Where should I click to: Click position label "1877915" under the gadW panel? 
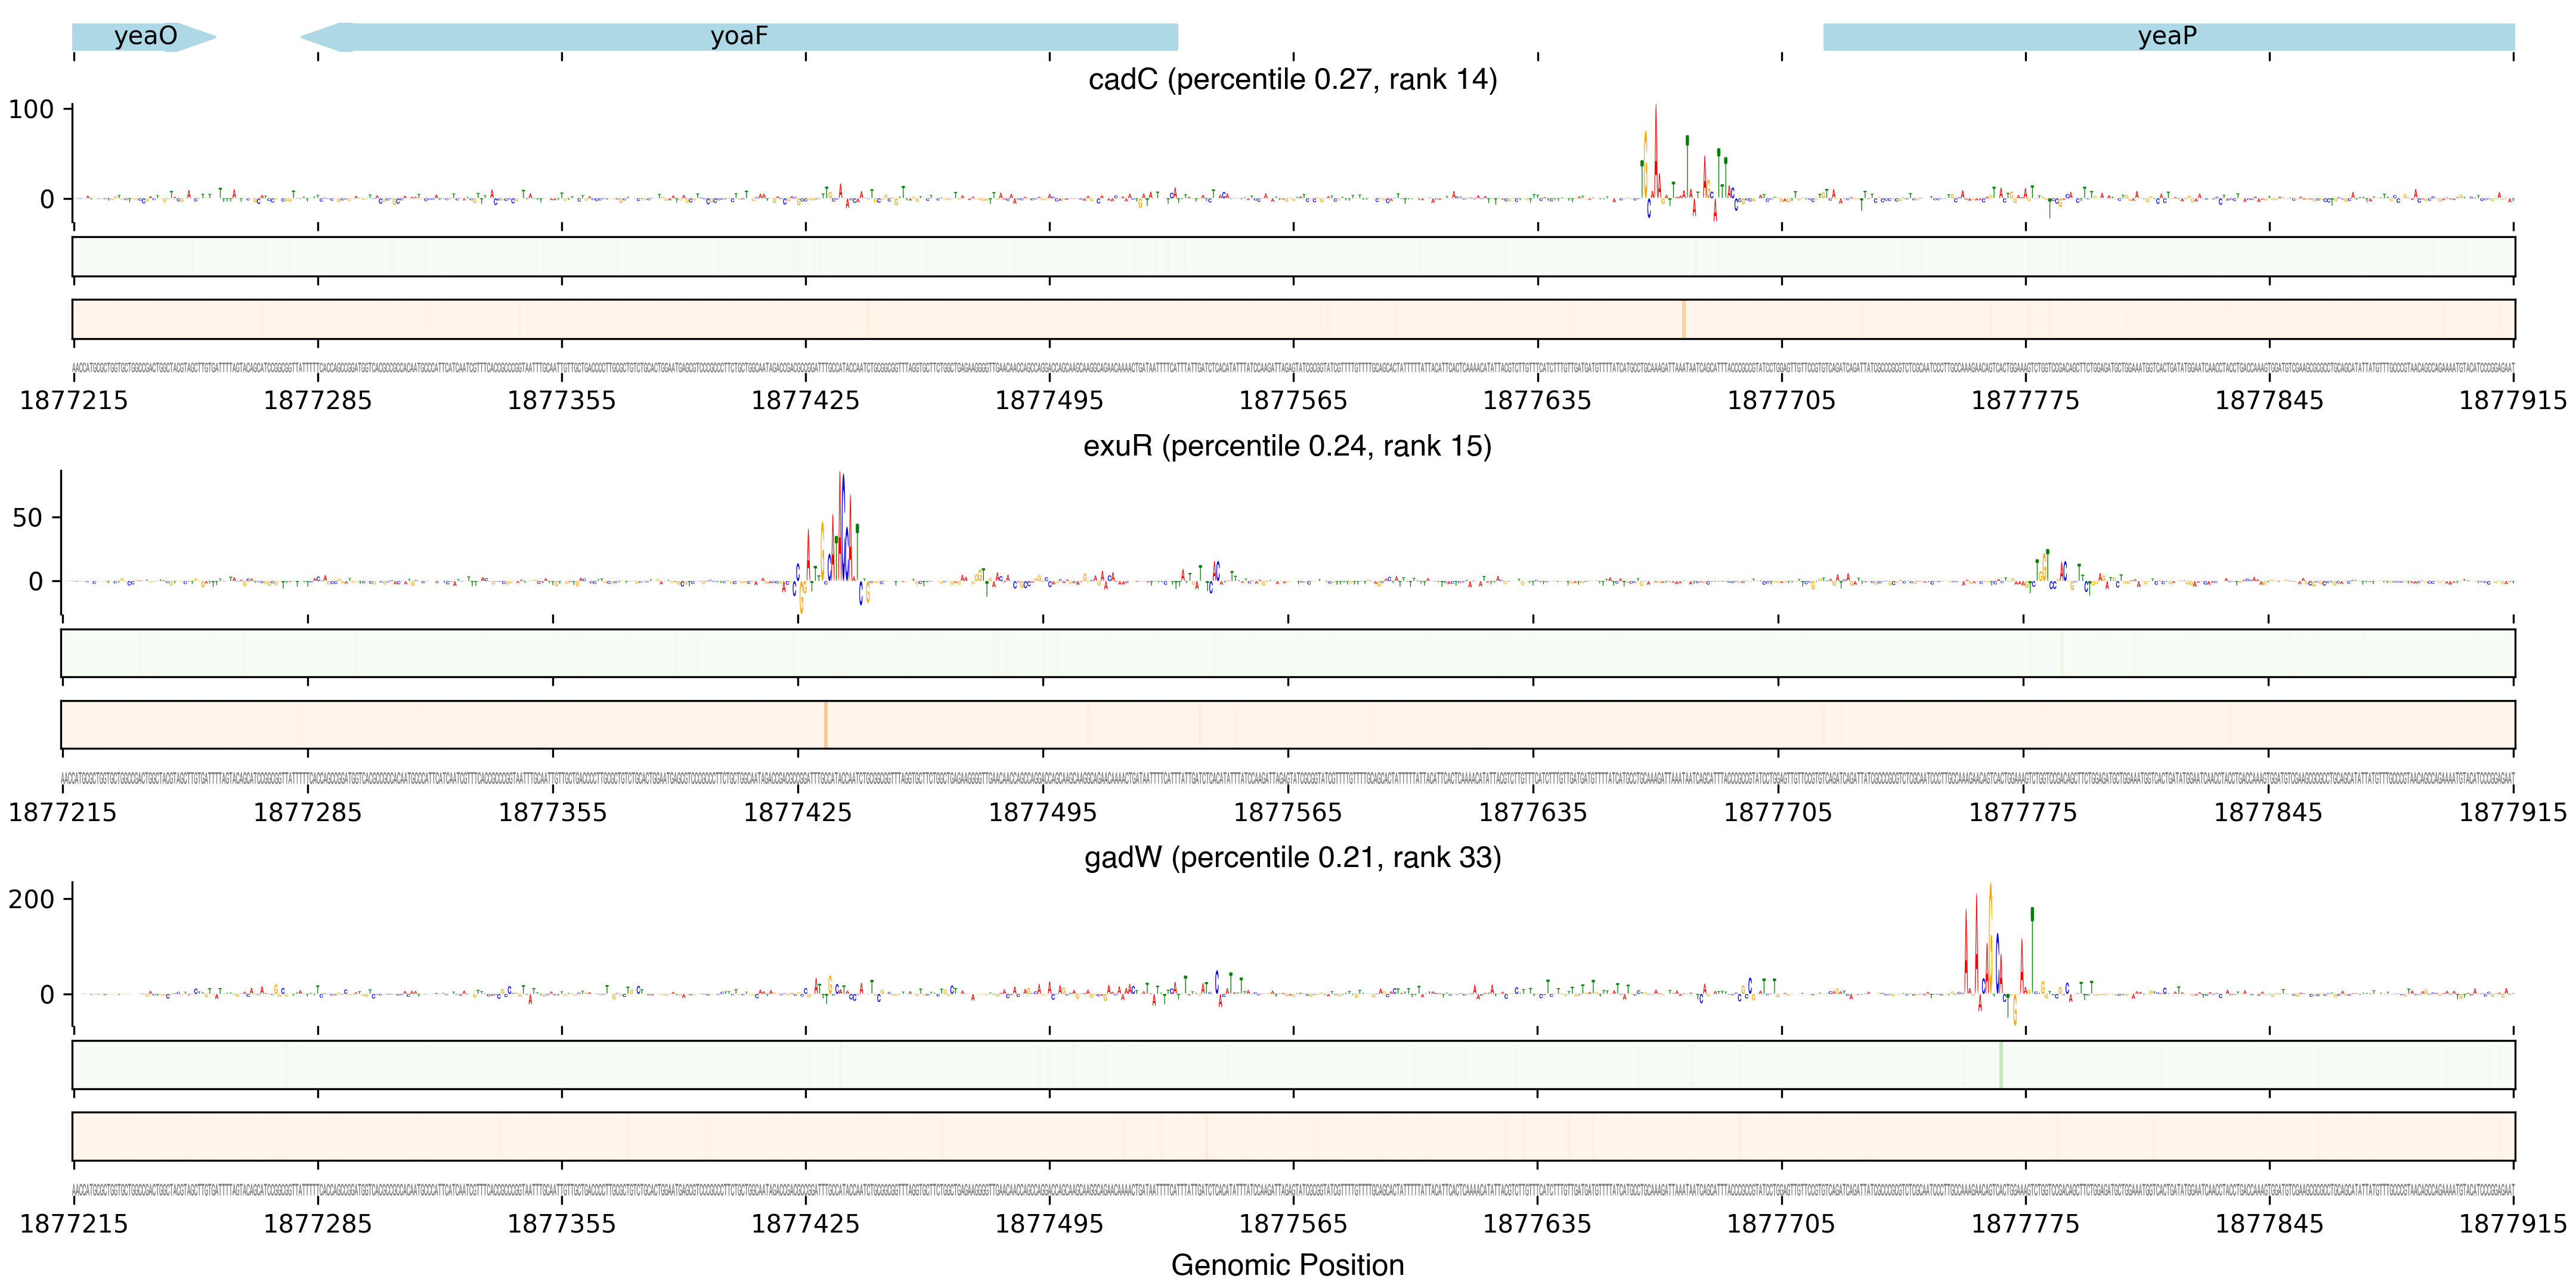tap(2514, 1224)
